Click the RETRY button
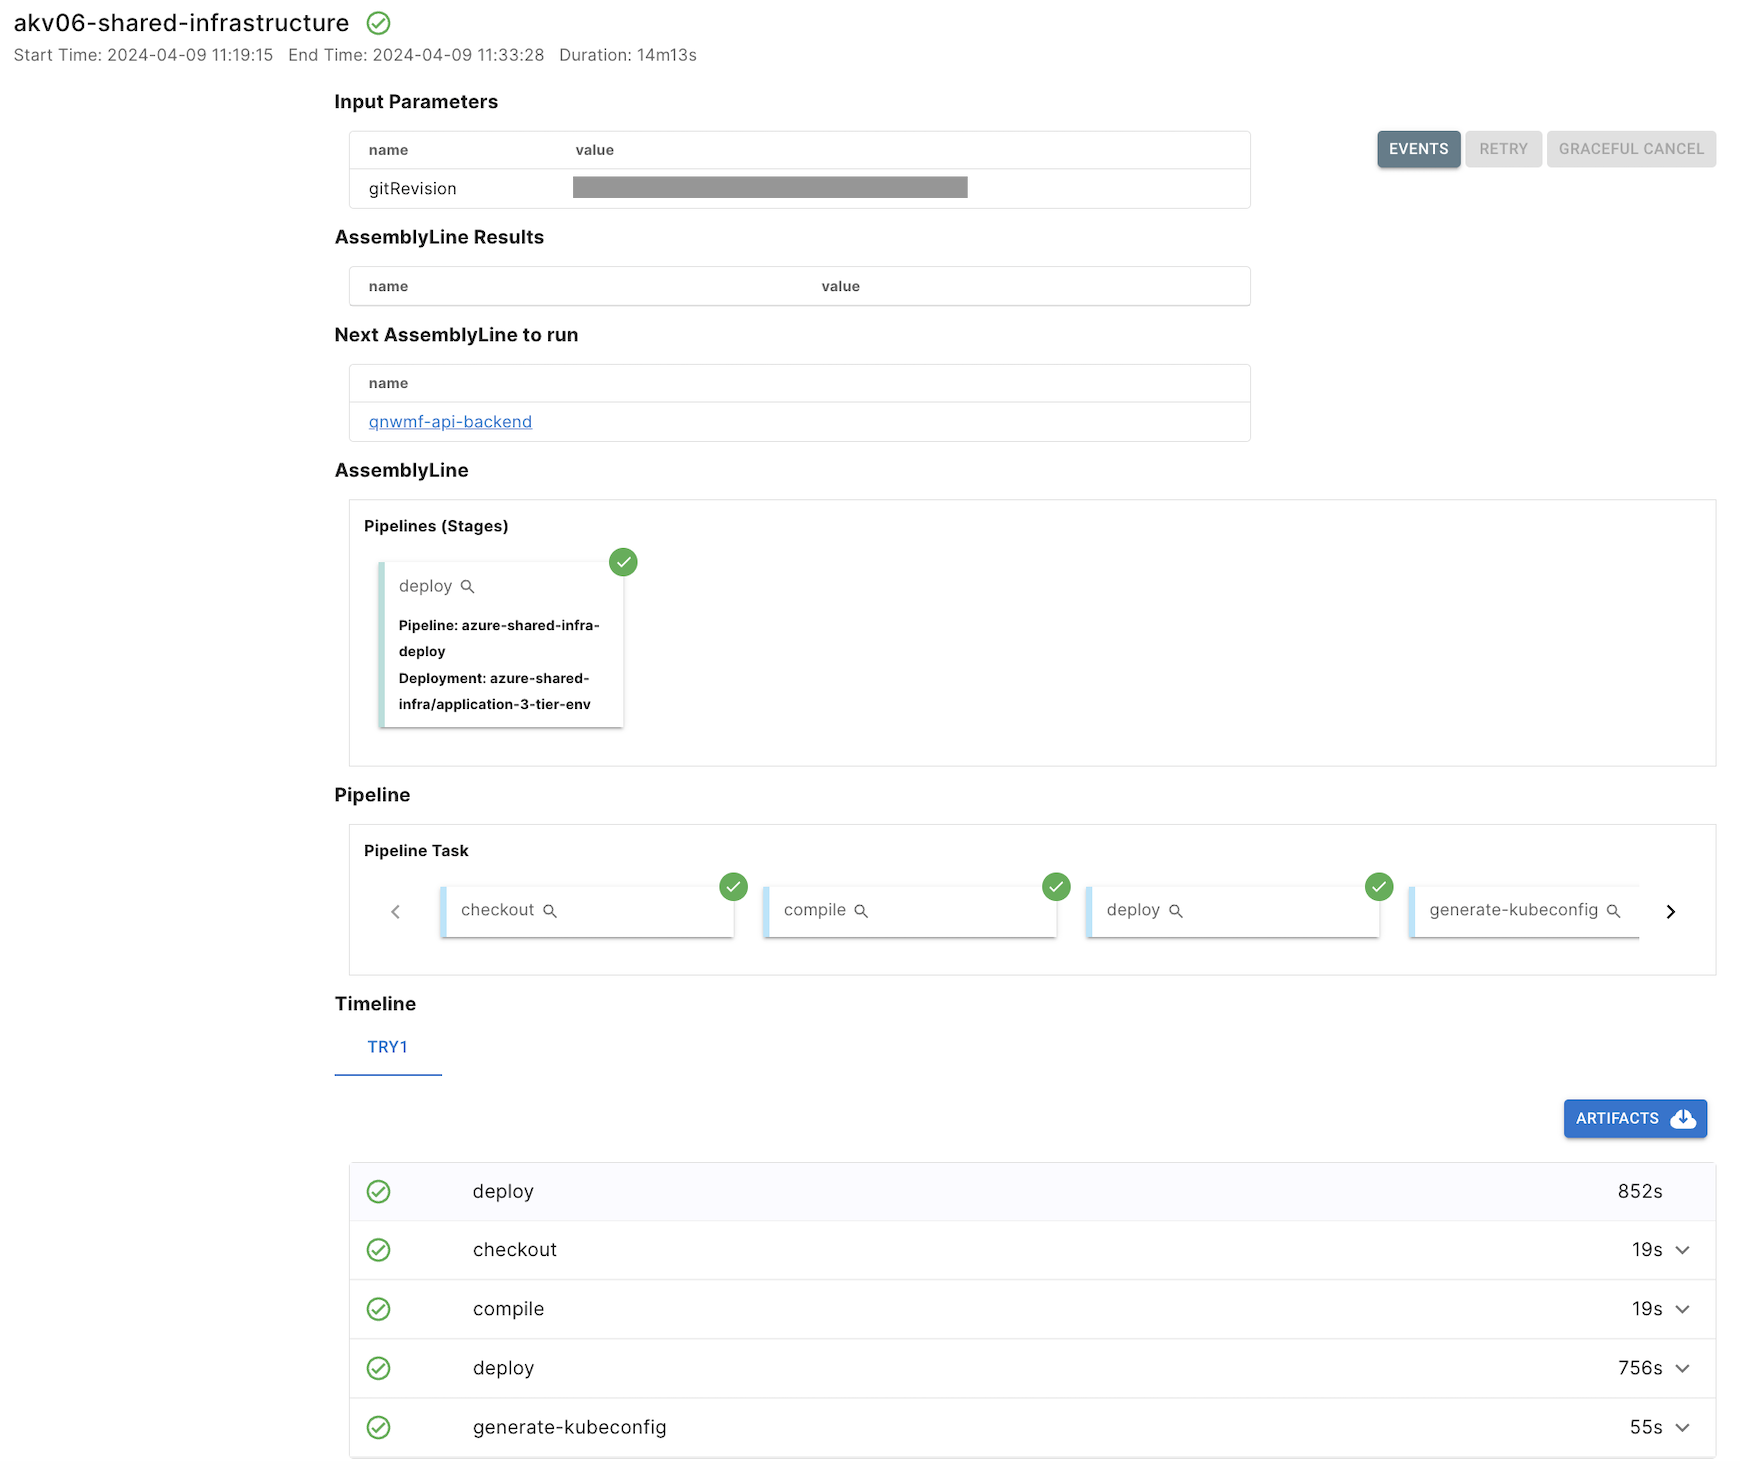Viewport: 1740px width, 1470px height. (1503, 149)
